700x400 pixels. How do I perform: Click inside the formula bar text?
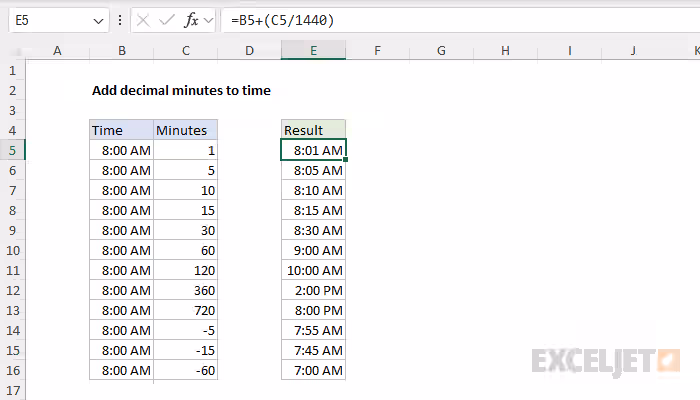(282, 20)
